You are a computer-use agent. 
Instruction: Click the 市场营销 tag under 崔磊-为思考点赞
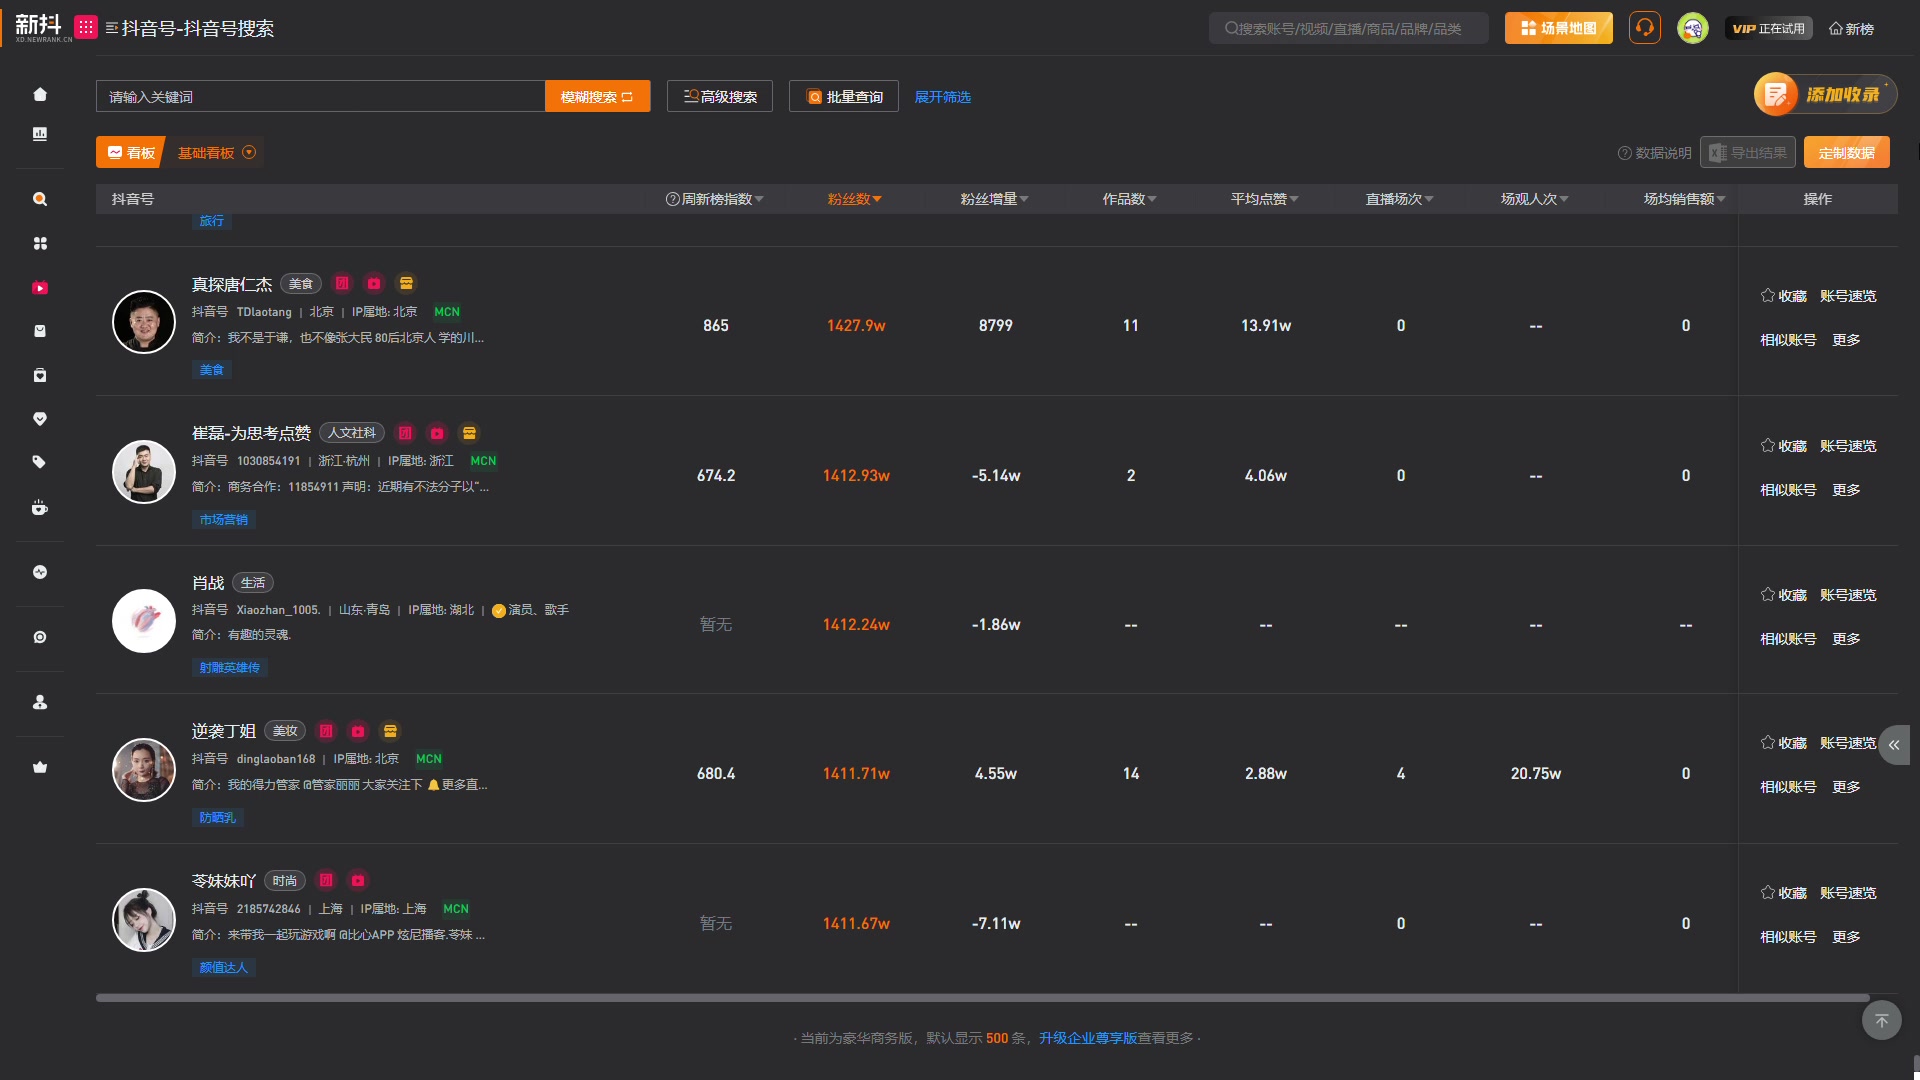pos(224,520)
